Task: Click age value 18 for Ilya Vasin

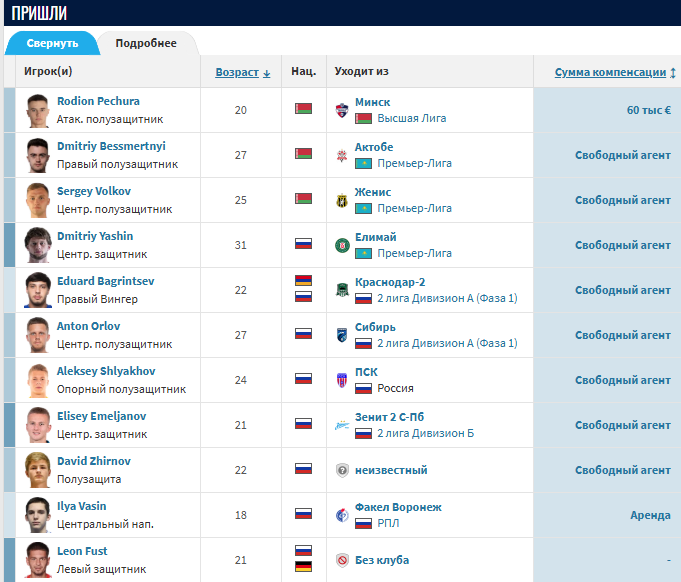Action: pos(241,515)
